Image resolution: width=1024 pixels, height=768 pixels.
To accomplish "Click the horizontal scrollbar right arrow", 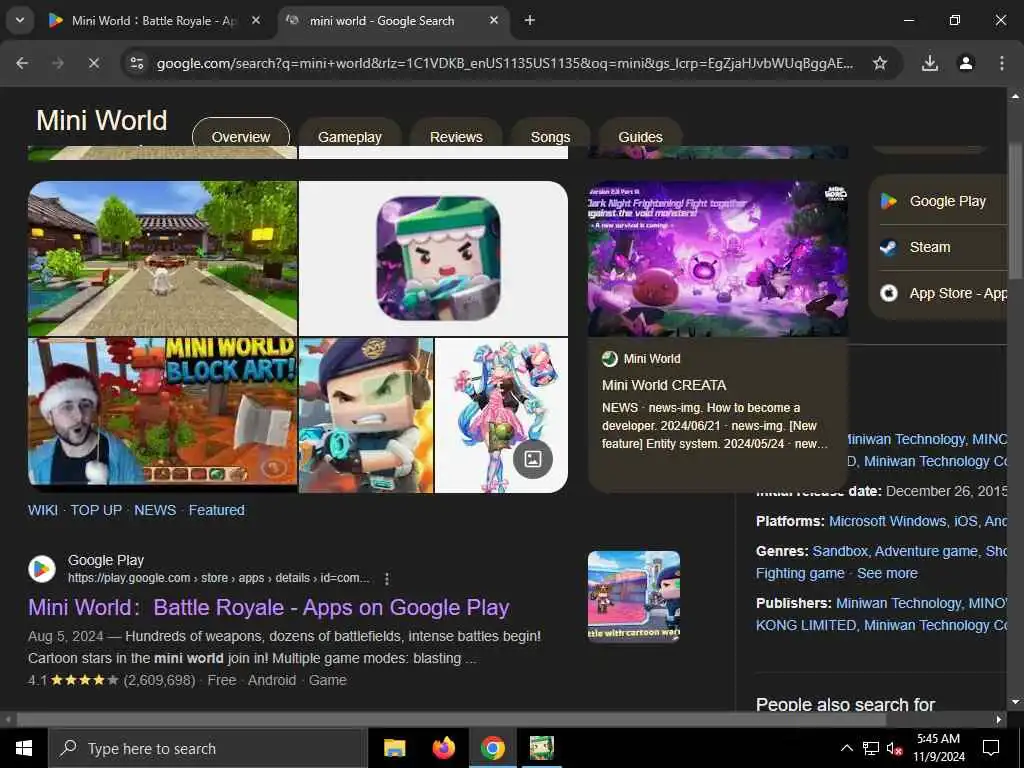I will [999, 720].
